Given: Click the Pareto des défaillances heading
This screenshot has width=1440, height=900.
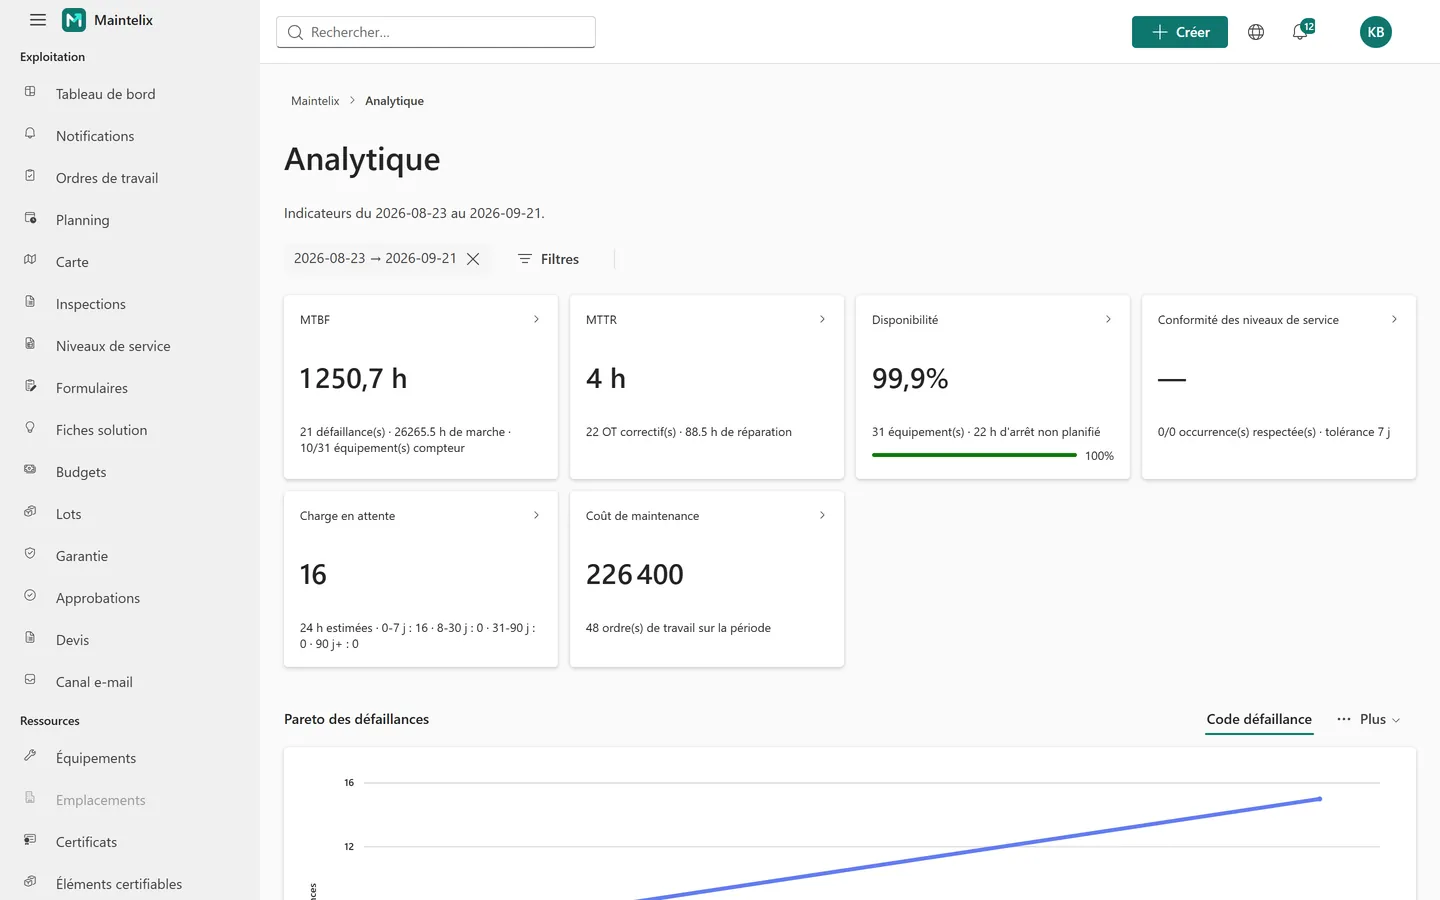Looking at the screenshot, I should (x=356, y=719).
